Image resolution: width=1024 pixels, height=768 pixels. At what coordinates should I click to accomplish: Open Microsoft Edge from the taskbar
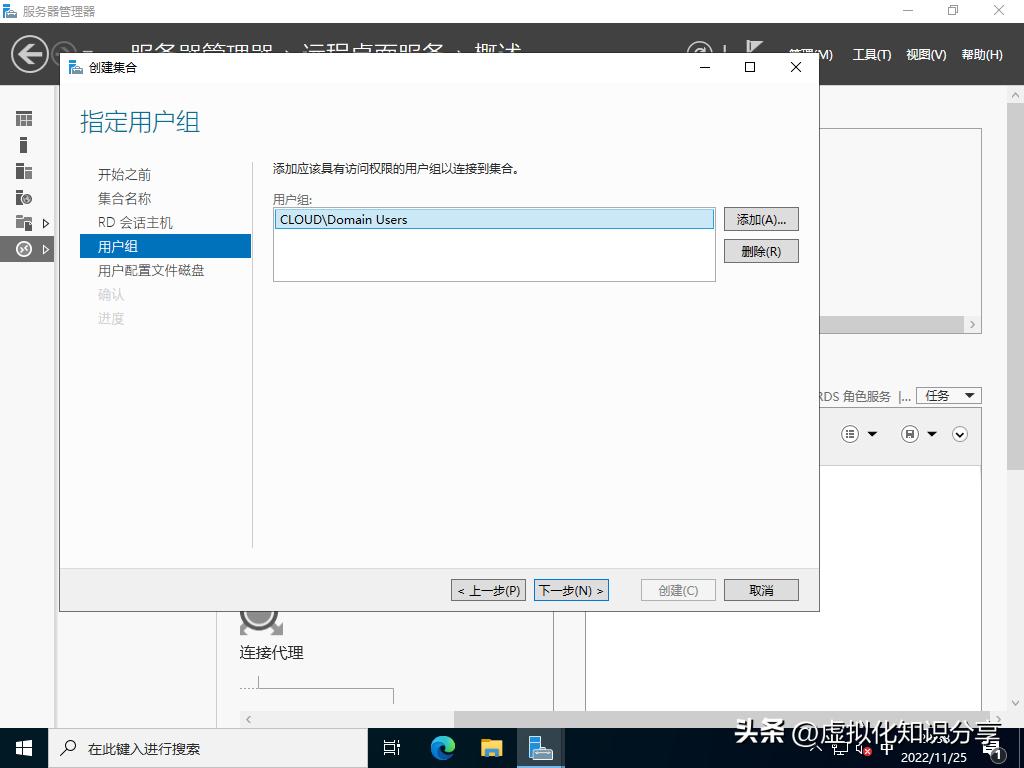(x=441, y=747)
